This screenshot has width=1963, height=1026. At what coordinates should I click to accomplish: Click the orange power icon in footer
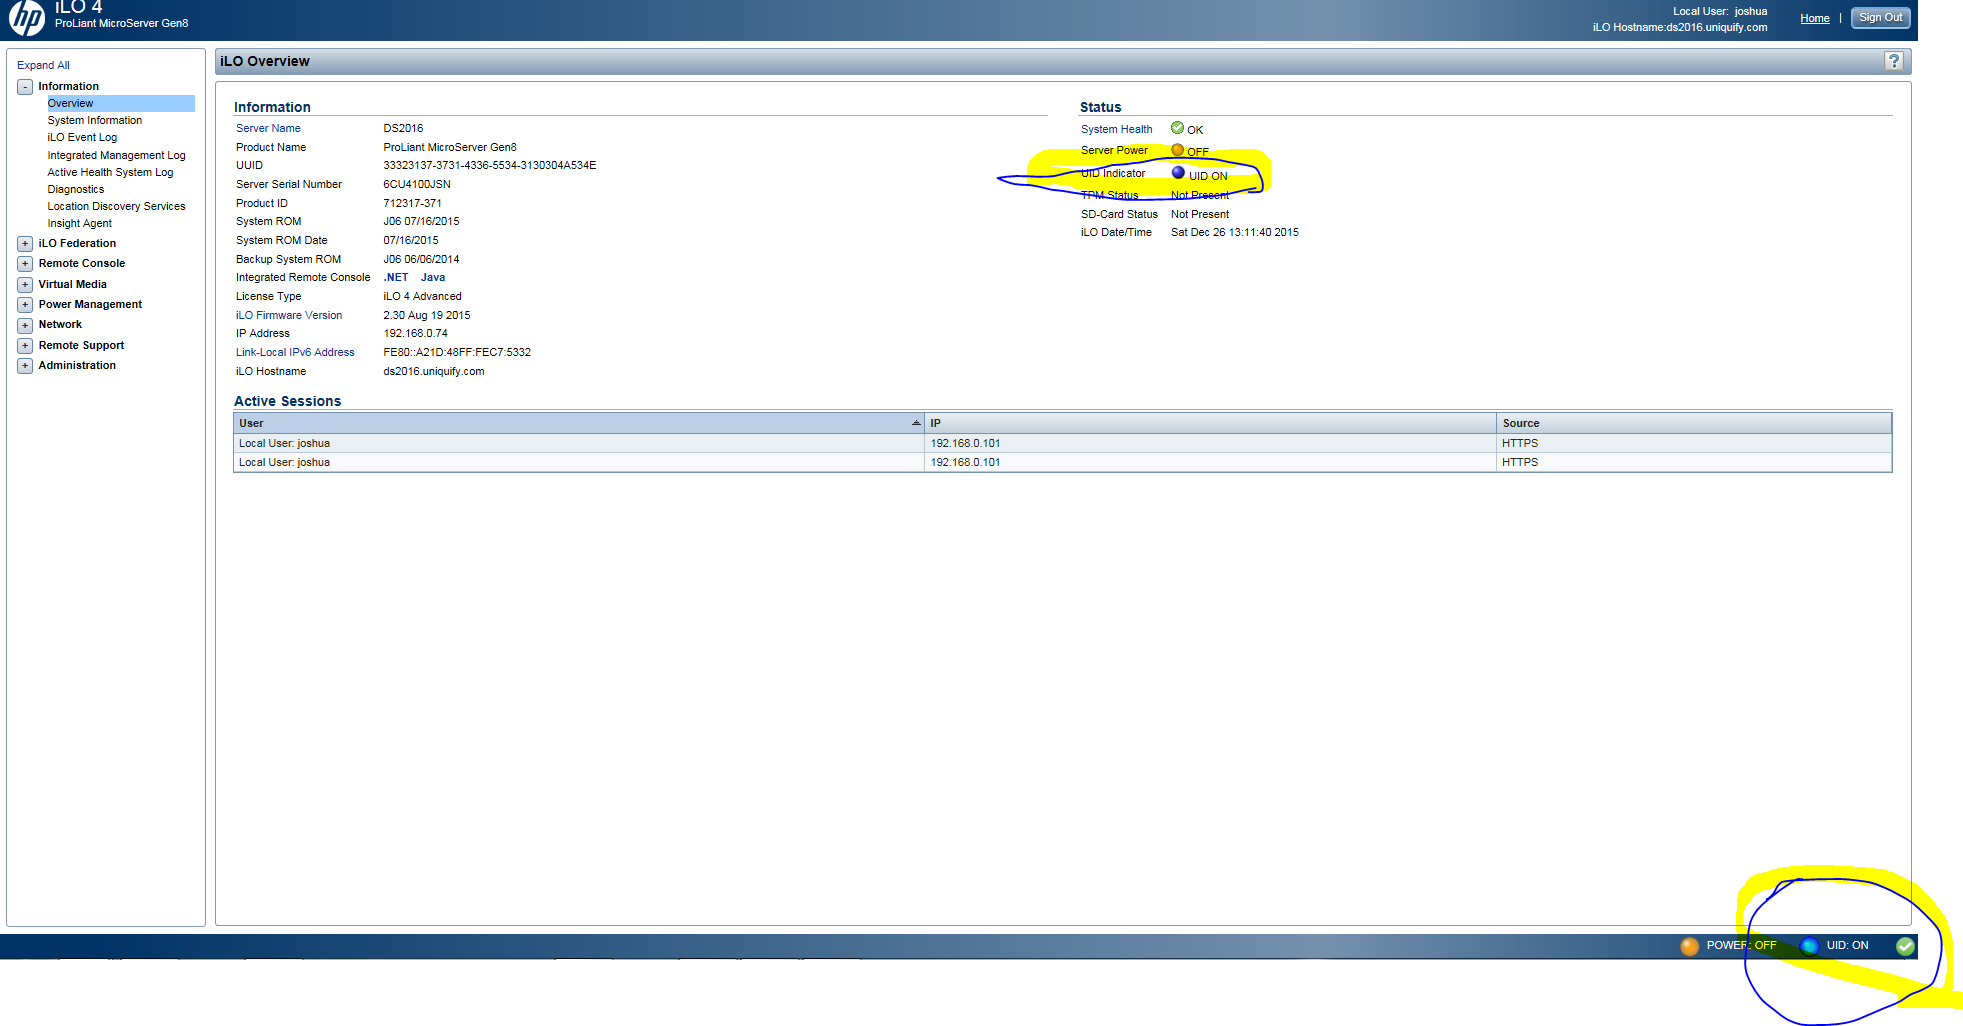coord(1689,946)
